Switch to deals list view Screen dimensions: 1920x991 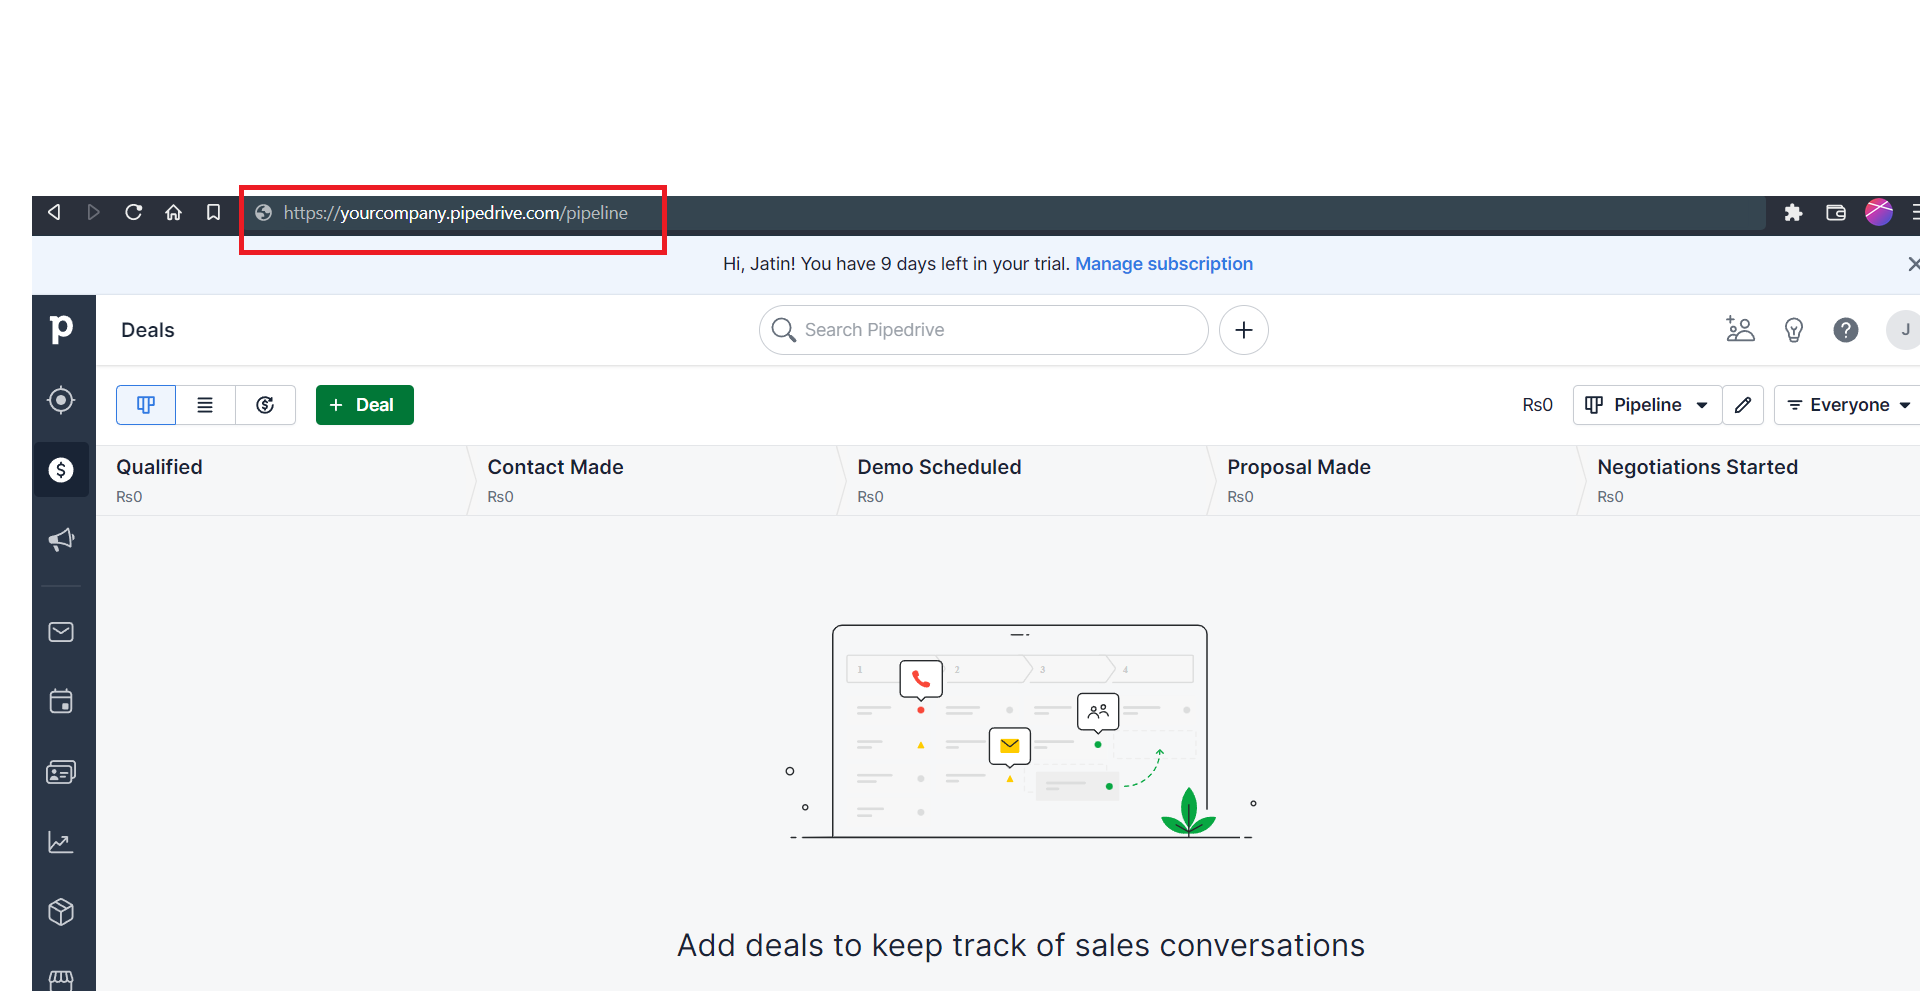[x=205, y=405]
